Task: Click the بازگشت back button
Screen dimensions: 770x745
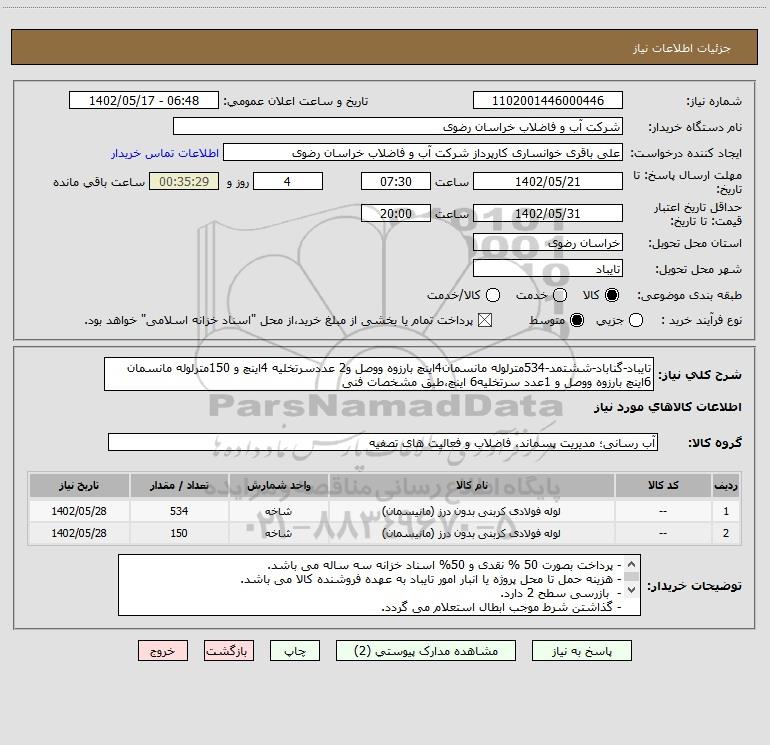Action: click(x=229, y=651)
